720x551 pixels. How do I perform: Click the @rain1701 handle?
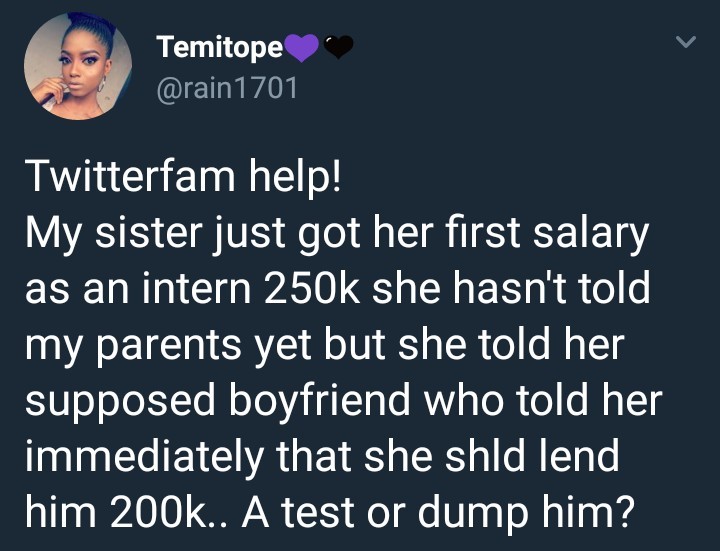227,89
